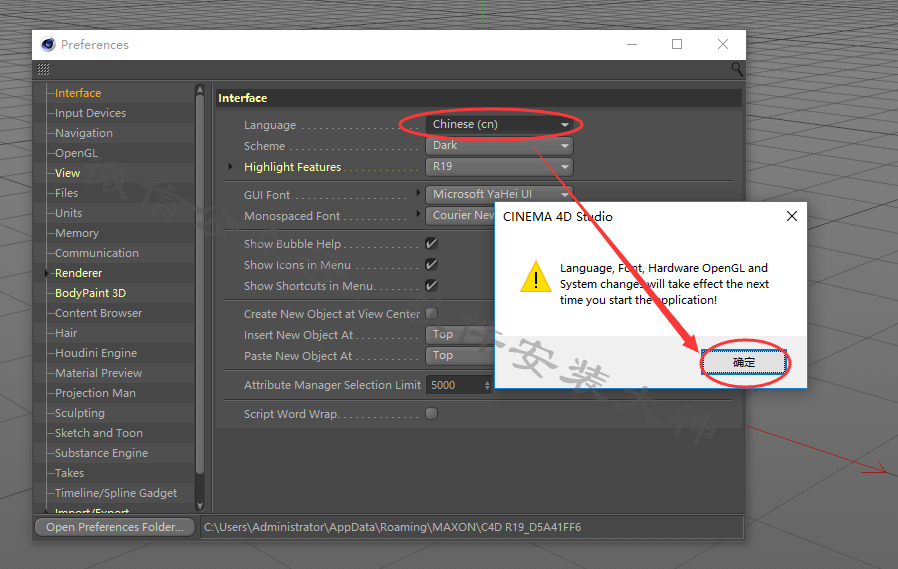898x569 pixels.
Task: Select Memory category
Action: tap(77, 233)
